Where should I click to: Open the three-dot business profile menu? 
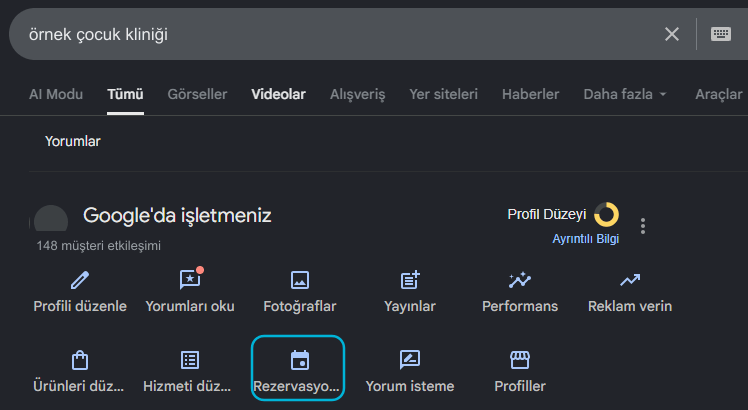(x=643, y=226)
